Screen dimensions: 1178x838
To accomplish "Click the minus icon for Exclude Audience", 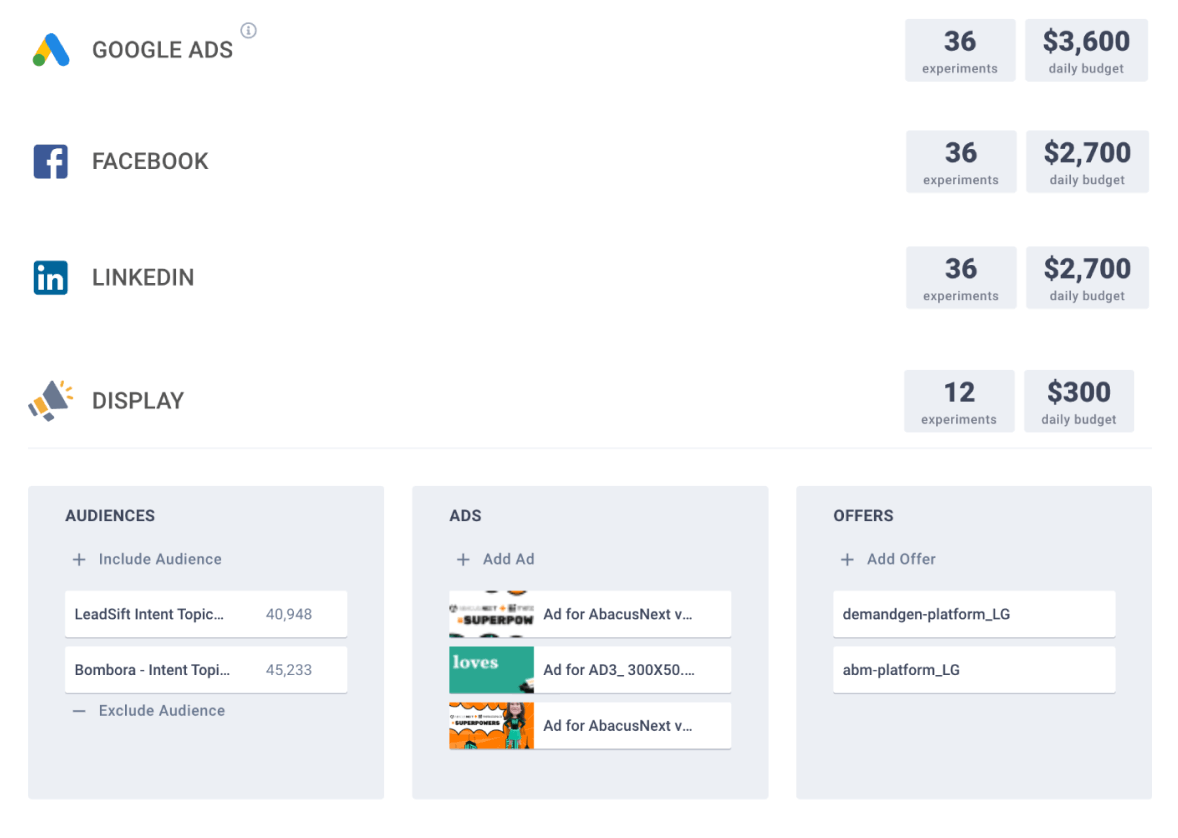I will [x=79, y=711].
